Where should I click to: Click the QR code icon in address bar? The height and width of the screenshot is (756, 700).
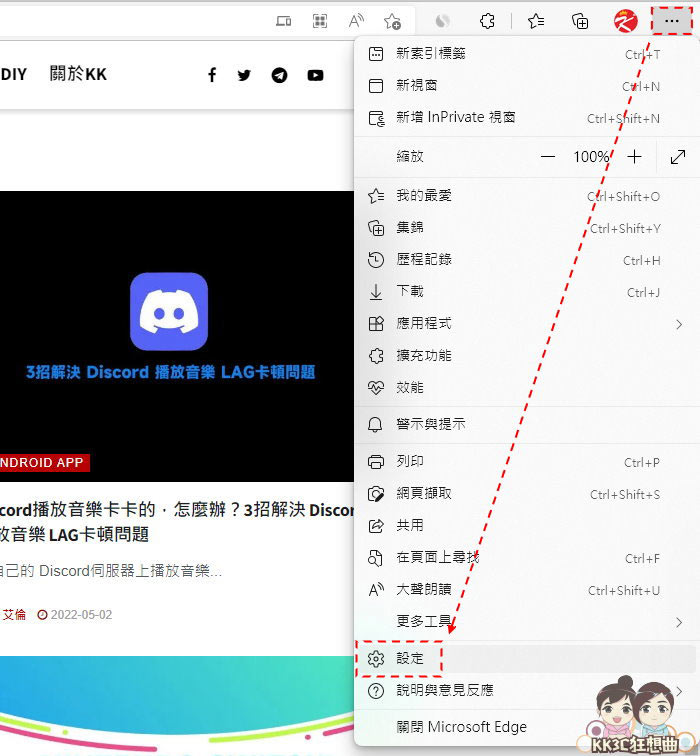tap(320, 21)
